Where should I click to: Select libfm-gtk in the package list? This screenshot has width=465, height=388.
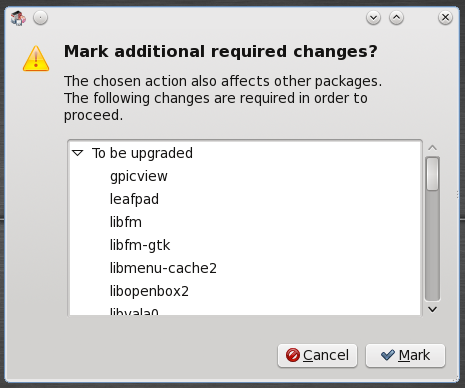(140, 245)
